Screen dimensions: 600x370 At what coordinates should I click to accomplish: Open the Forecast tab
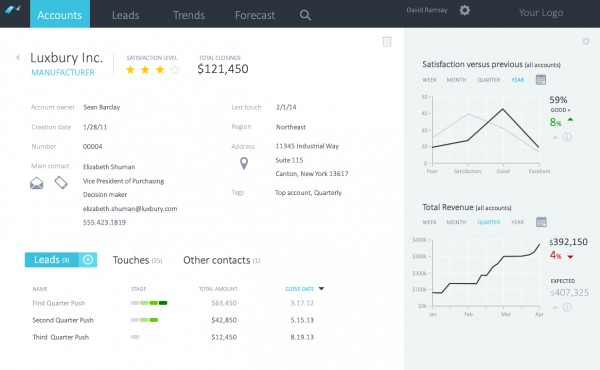tap(255, 15)
